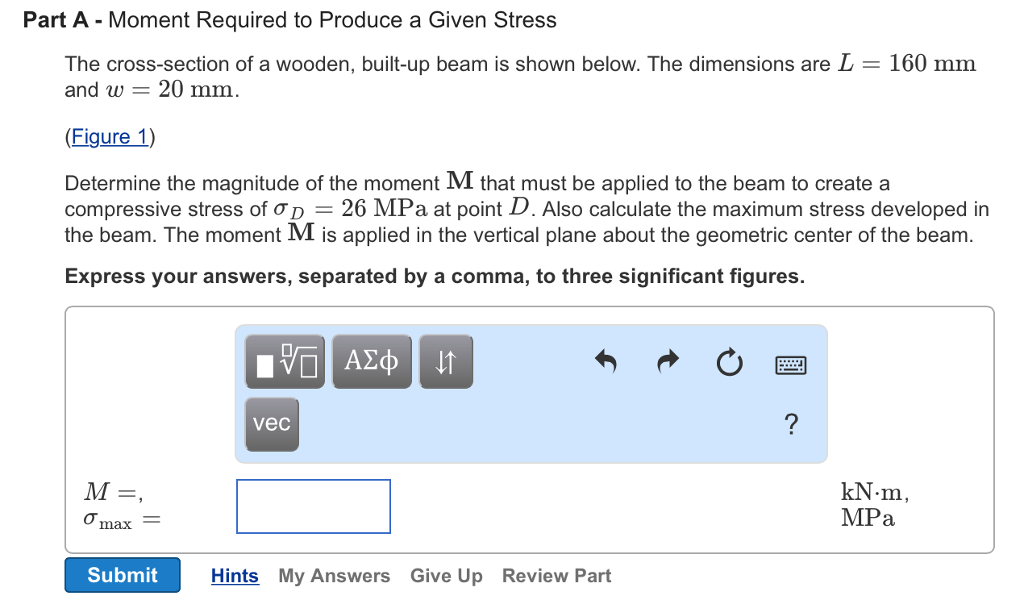1024x600 pixels.
Task: Insert a vector using the vec tool
Action: point(271,423)
